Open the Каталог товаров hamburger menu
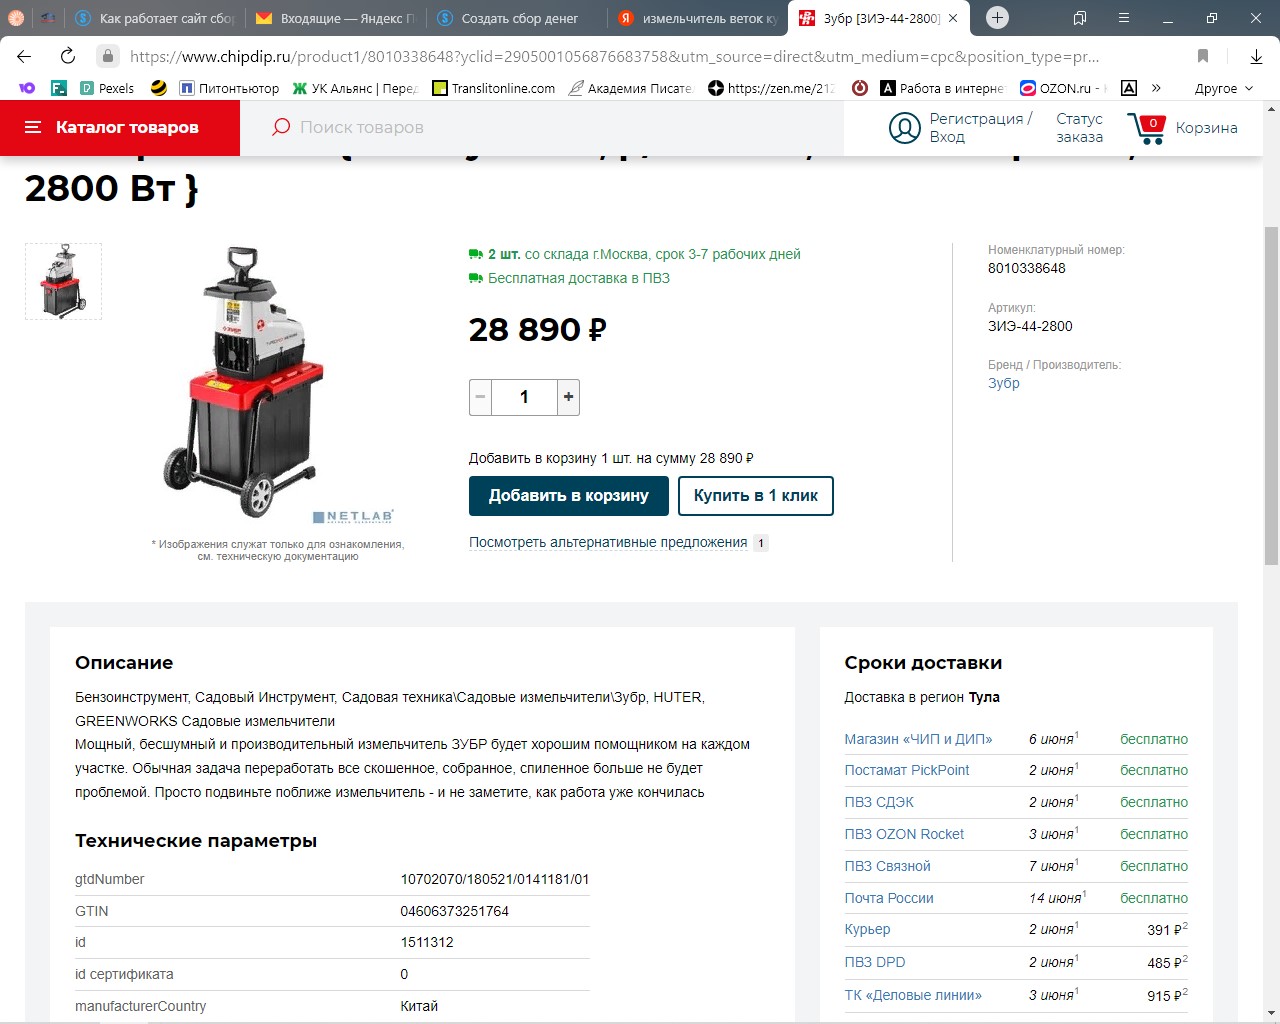This screenshot has height=1024, width=1280. 120,127
